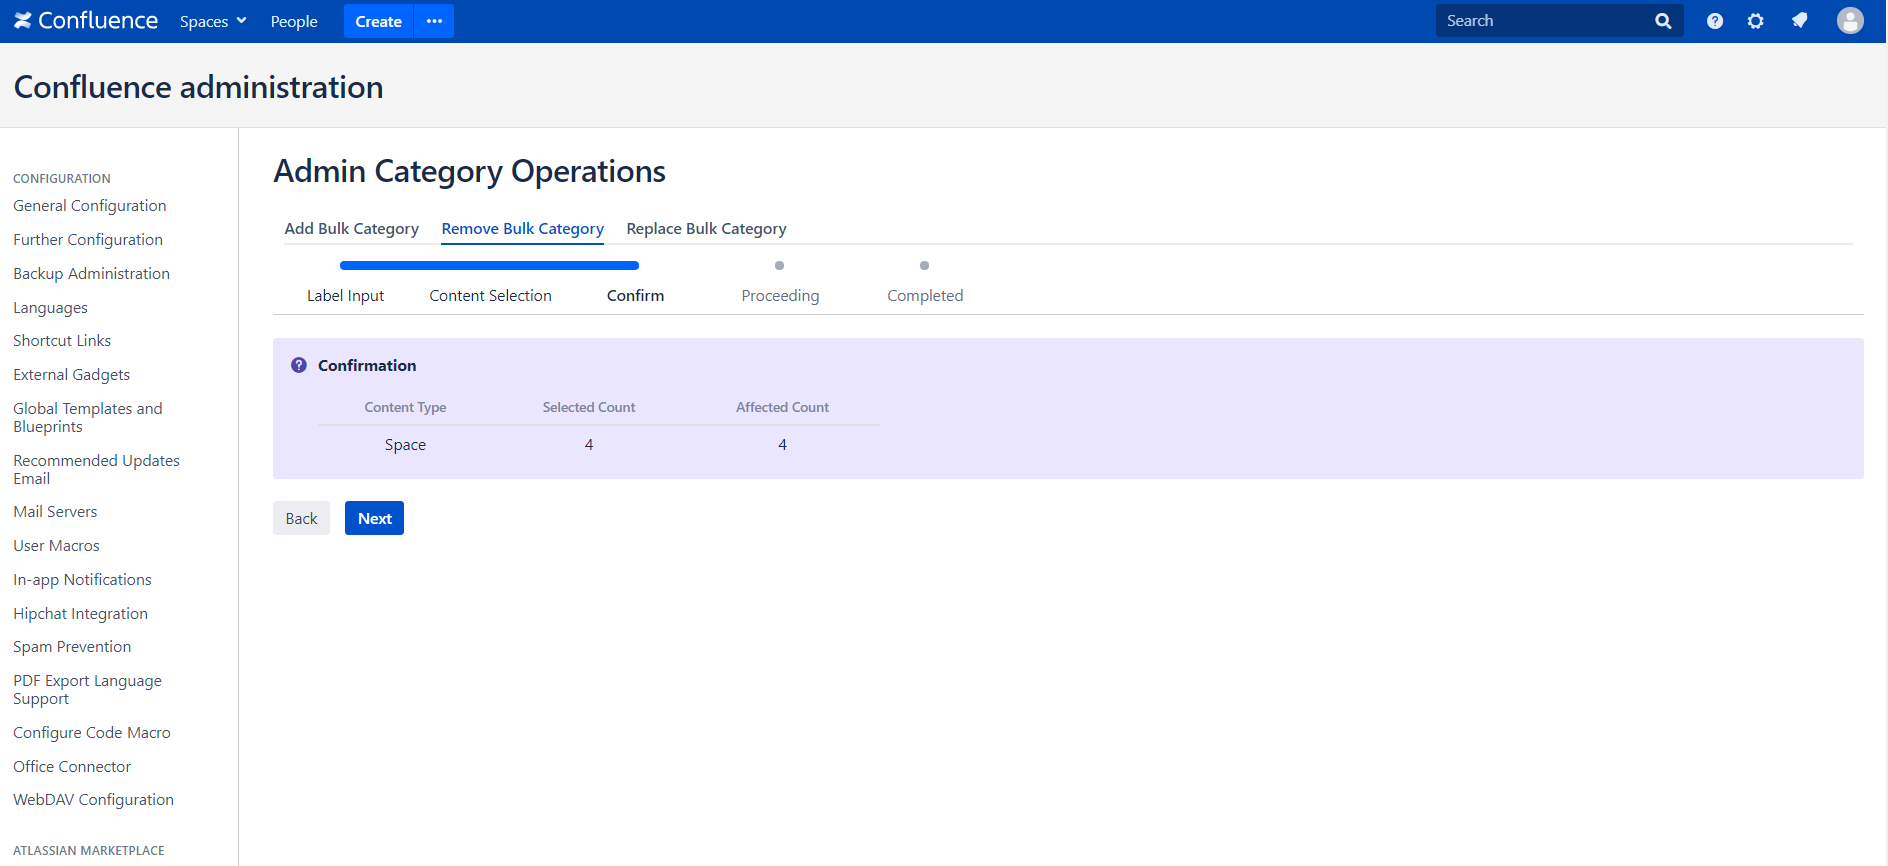Image resolution: width=1888 pixels, height=866 pixels.
Task: Open In-app Notifications link
Action: tap(82, 580)
